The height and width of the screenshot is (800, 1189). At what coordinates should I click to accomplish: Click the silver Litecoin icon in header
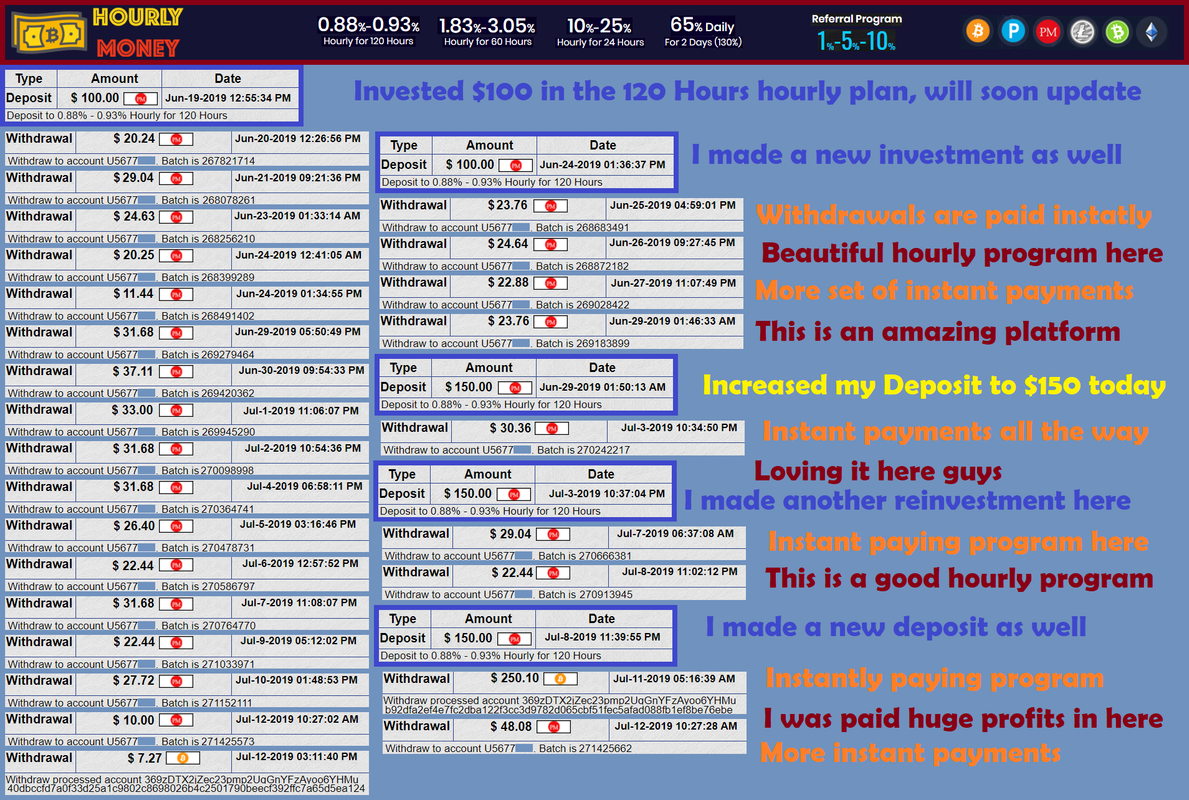tap(1082, 32)
